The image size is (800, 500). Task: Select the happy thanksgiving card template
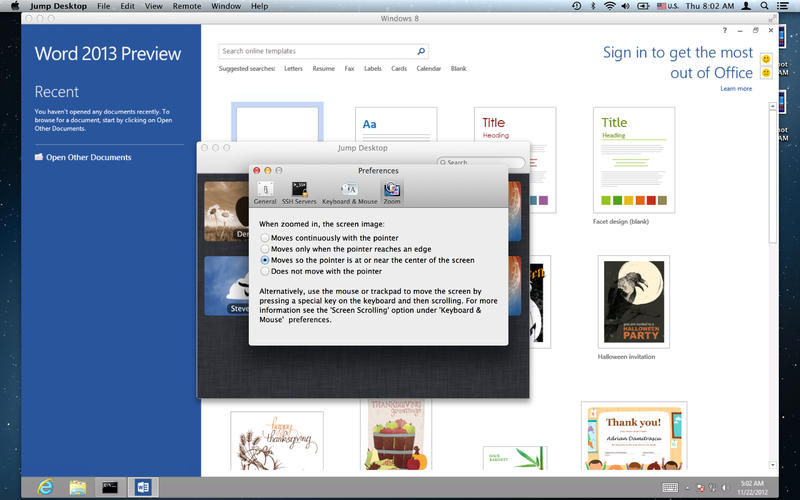277,441
